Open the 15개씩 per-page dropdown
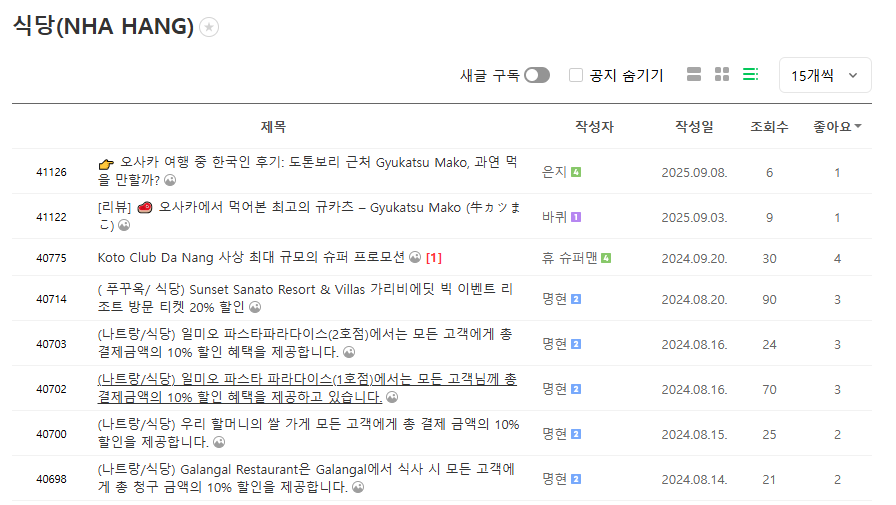 point(825,75)
